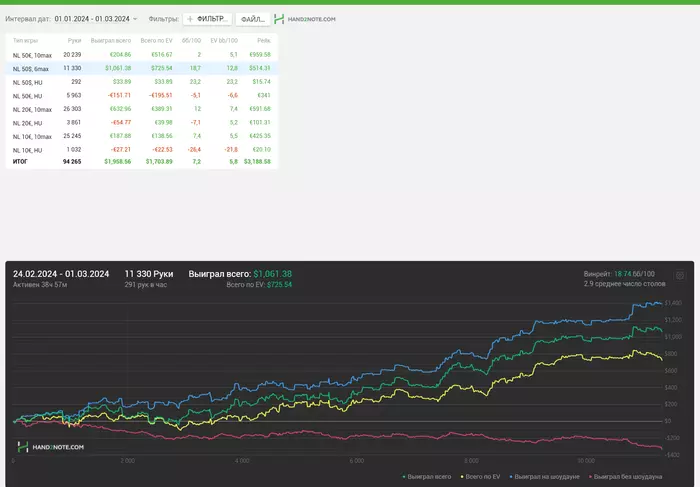700x487 pixels.
Task: Click the €39.98 EV cell
Action: click(x=163, y=122)
